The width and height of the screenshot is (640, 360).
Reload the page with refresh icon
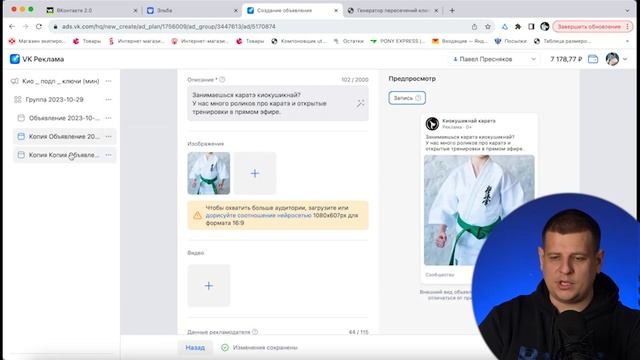coord(39,27)
